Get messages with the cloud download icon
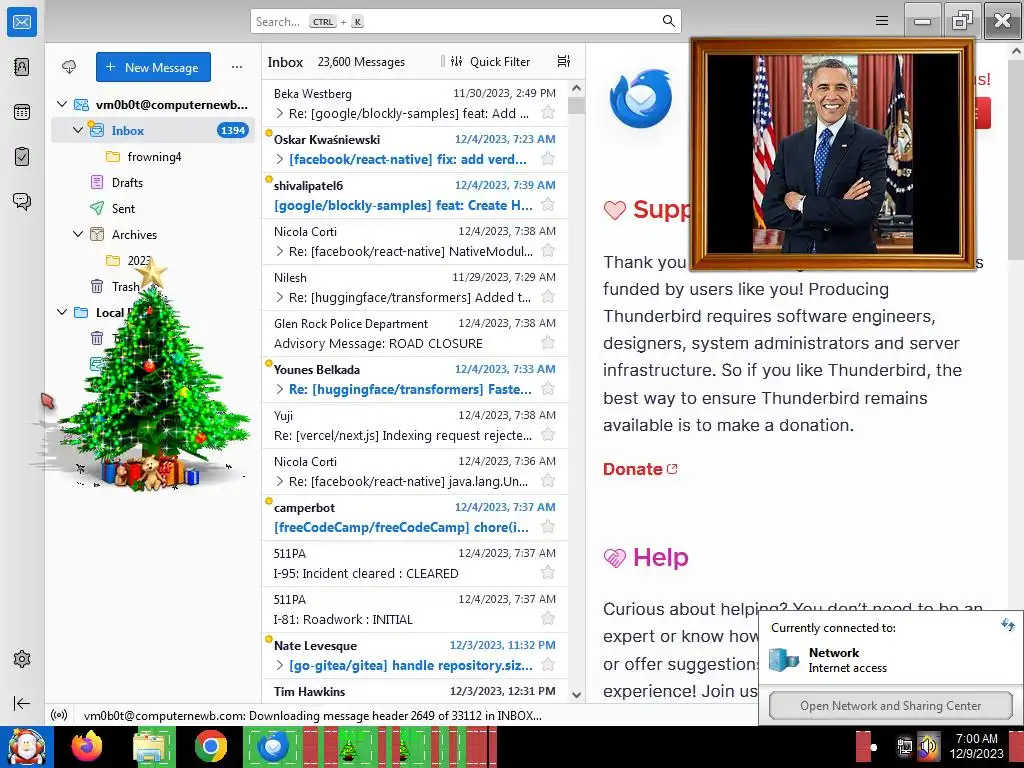This screenshot has height=768, width=1024. pos(69,67)
